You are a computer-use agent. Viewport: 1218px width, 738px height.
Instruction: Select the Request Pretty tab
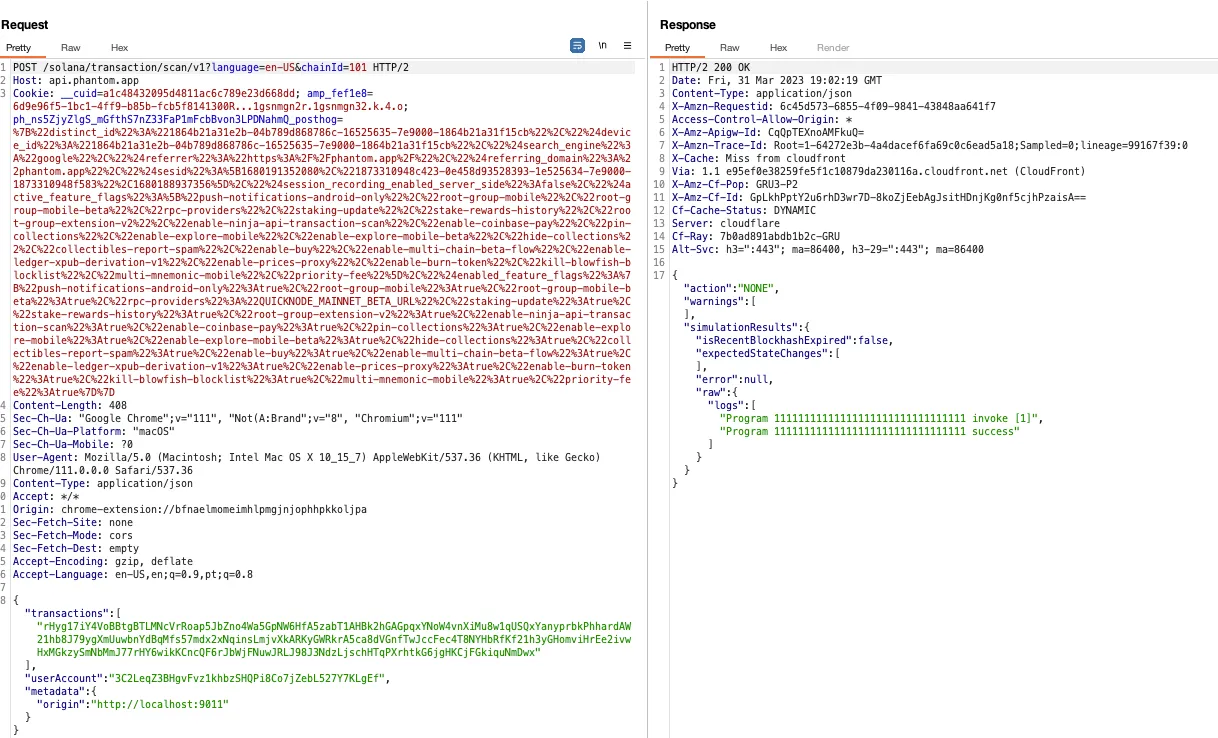pyautogui.click(x=18, y=47)
